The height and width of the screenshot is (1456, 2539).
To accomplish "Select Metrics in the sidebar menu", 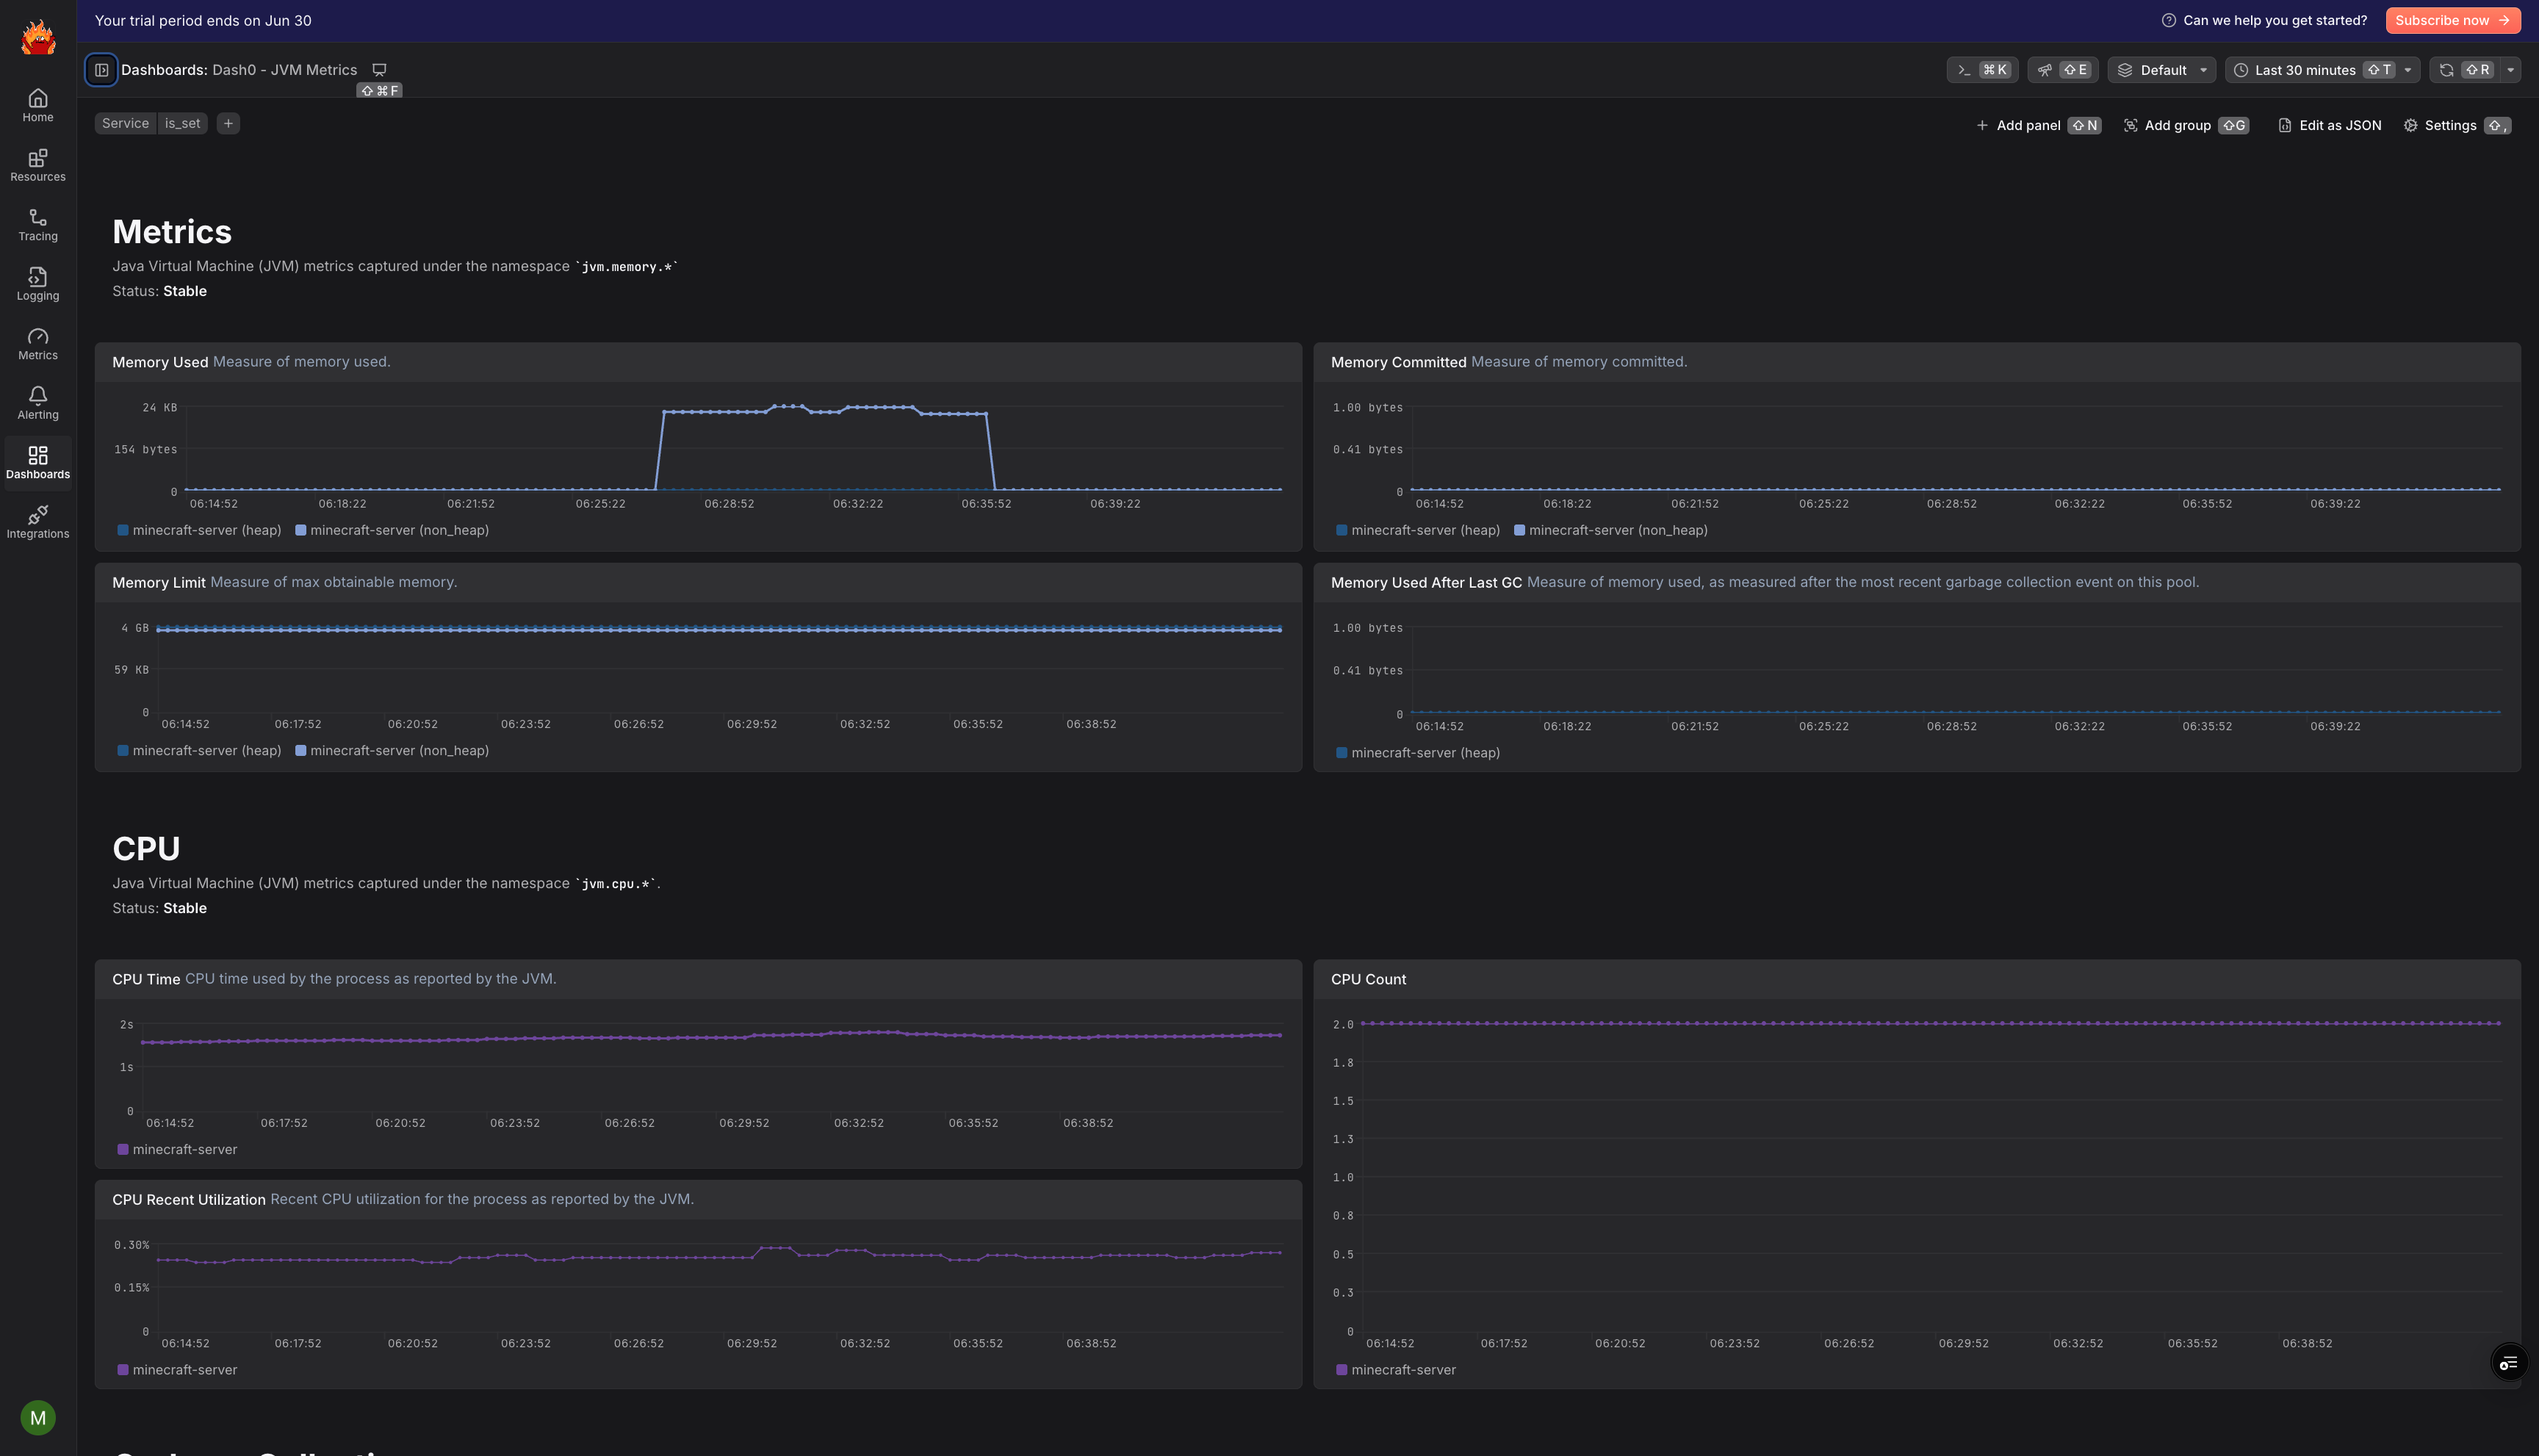I will coord(38,344).
